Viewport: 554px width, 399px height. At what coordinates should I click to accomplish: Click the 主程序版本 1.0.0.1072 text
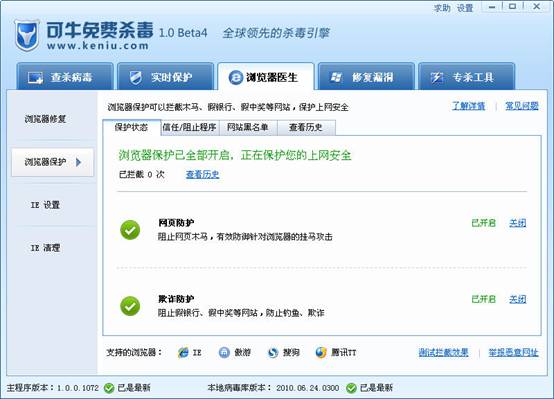(53, 388)
